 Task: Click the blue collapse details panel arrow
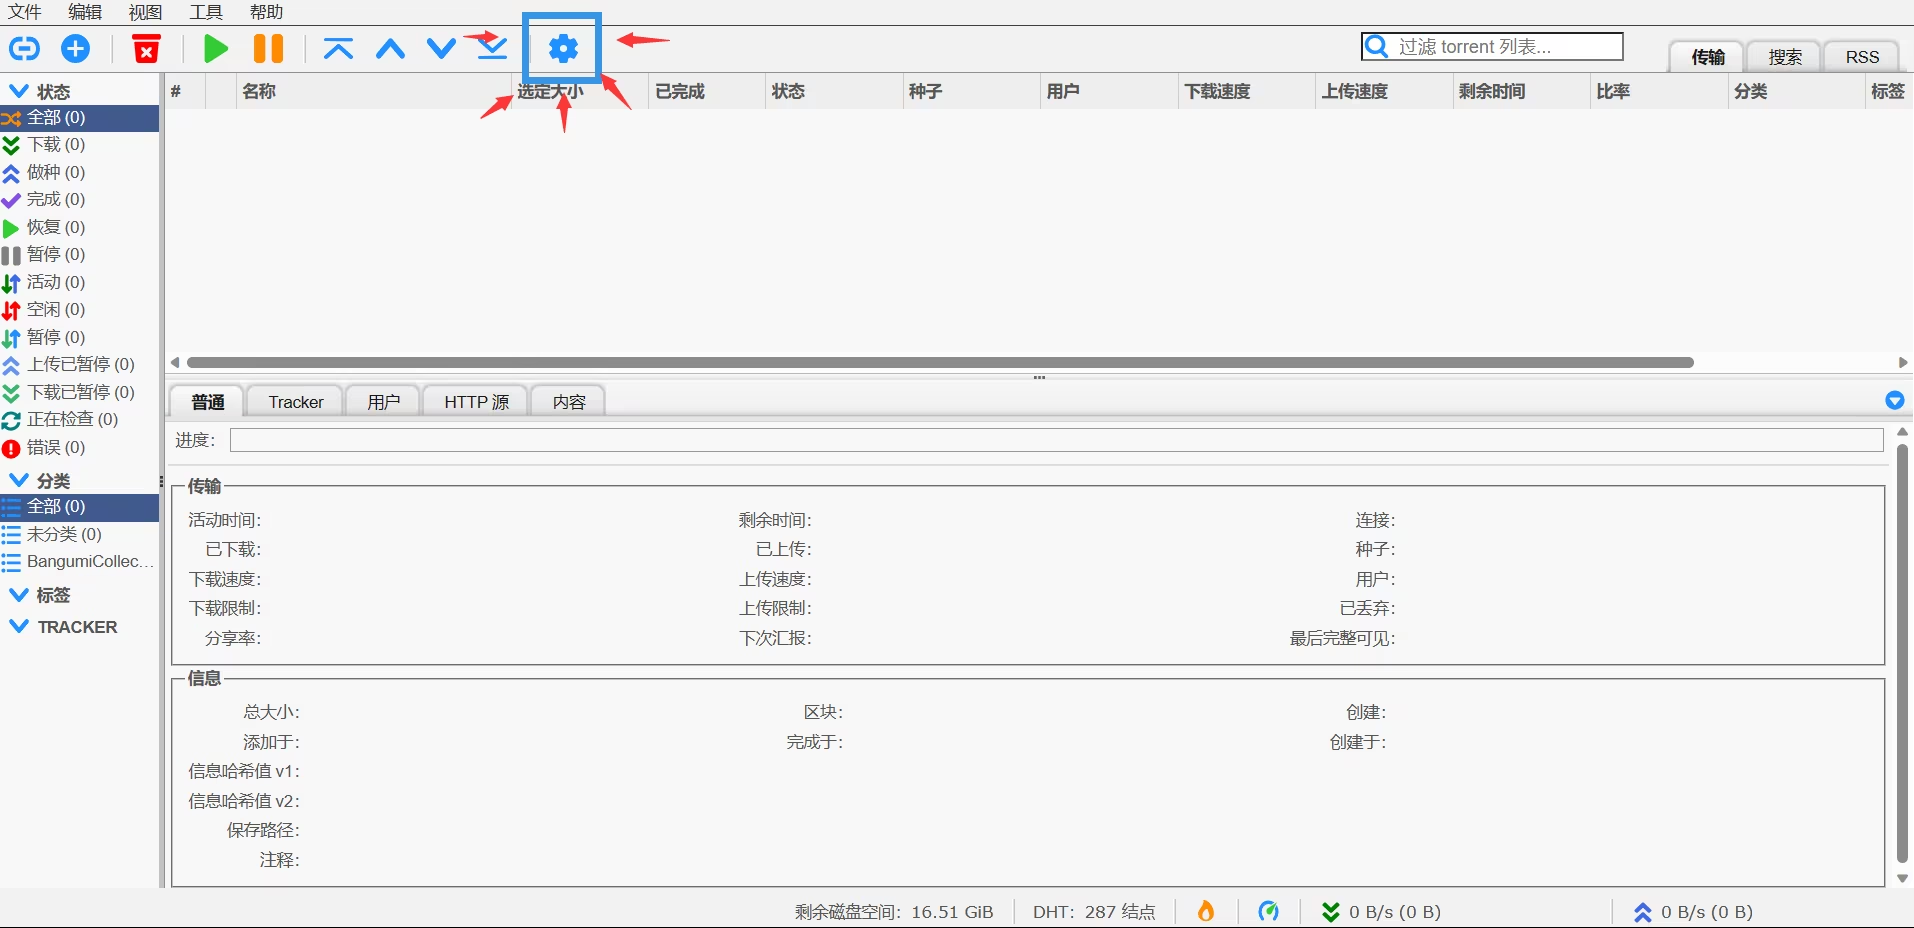click(x=1894, y=401)
